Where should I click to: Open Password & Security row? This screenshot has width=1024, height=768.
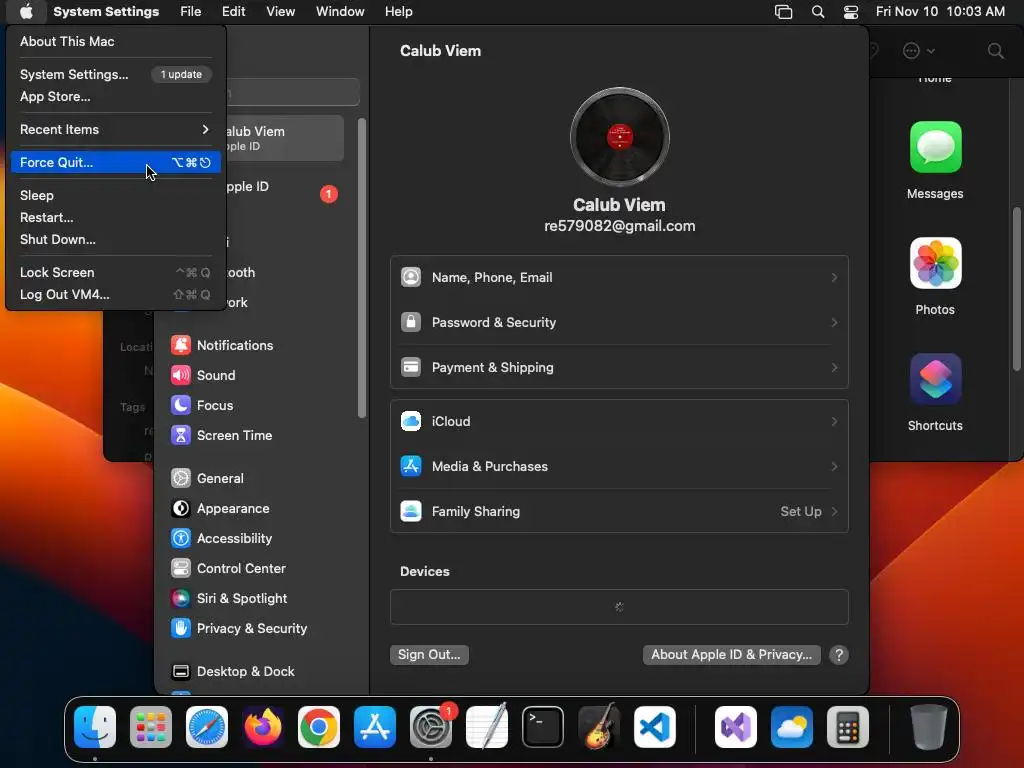(619, 323)
